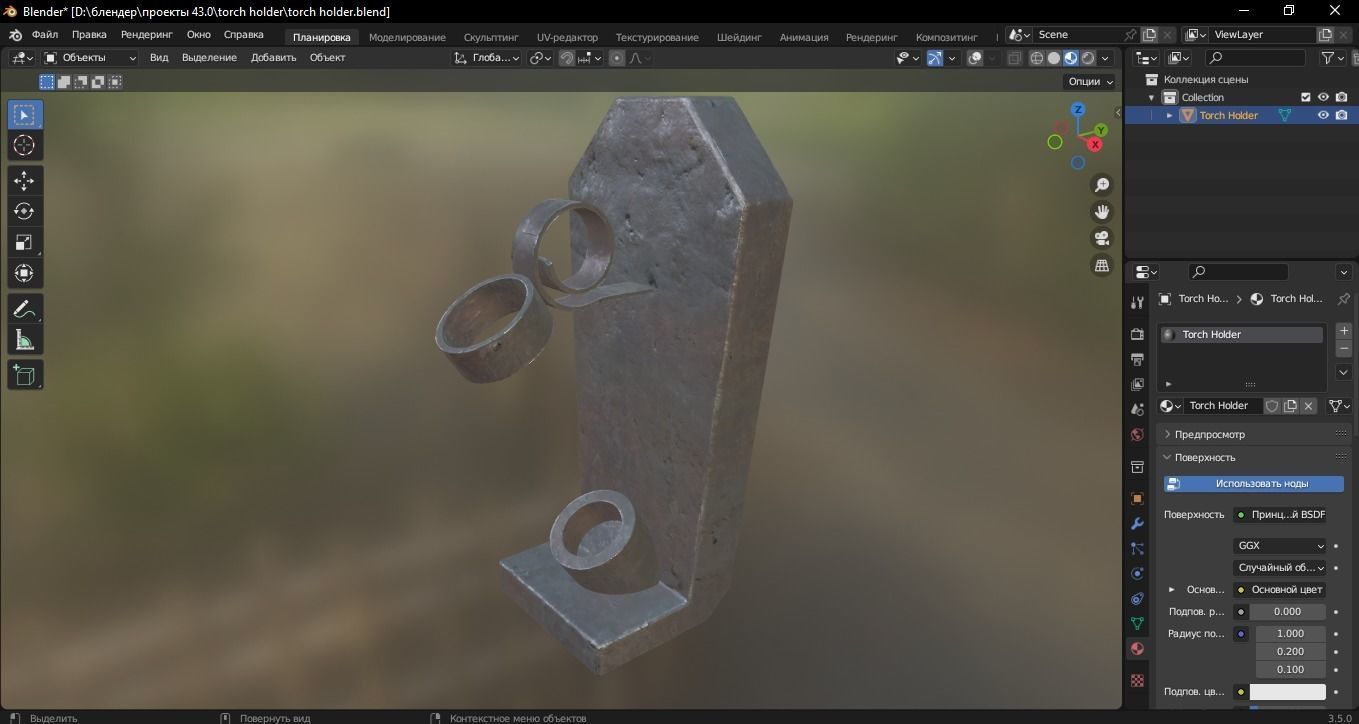The image size is (1359, 724).
Task: Select the Move tool
Action: pos(25,180)
